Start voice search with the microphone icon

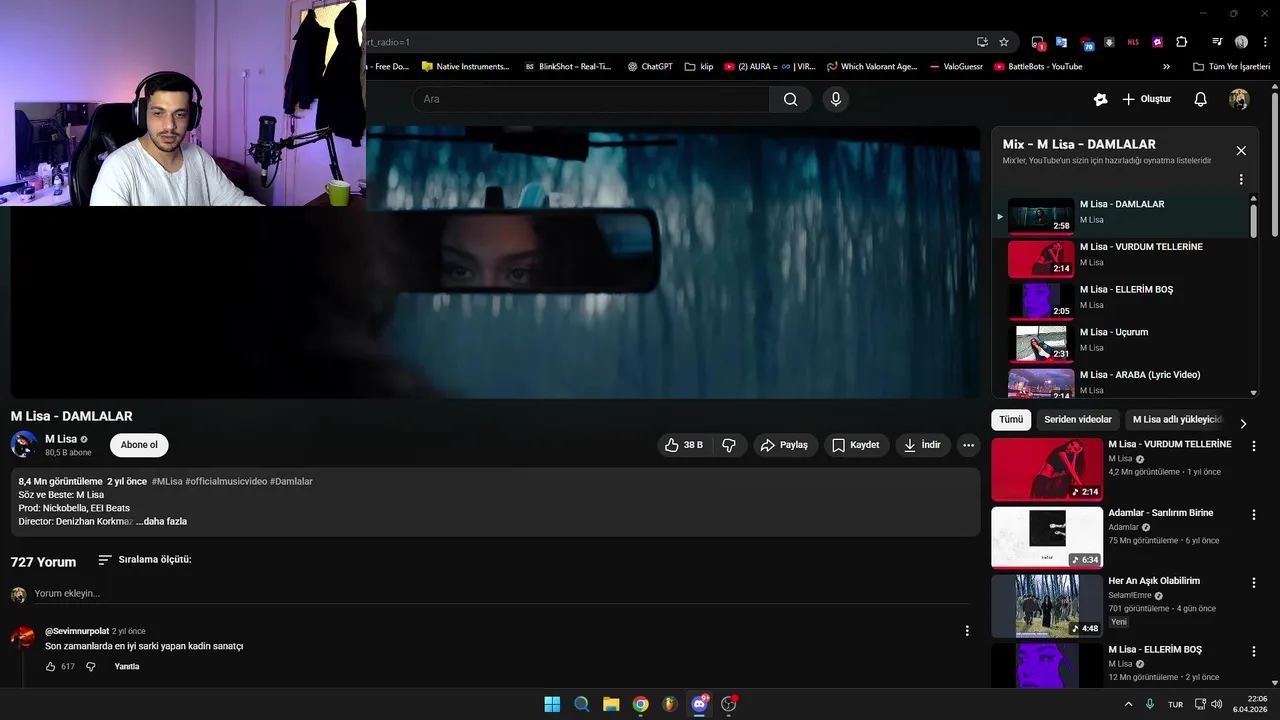coord(836,99)
